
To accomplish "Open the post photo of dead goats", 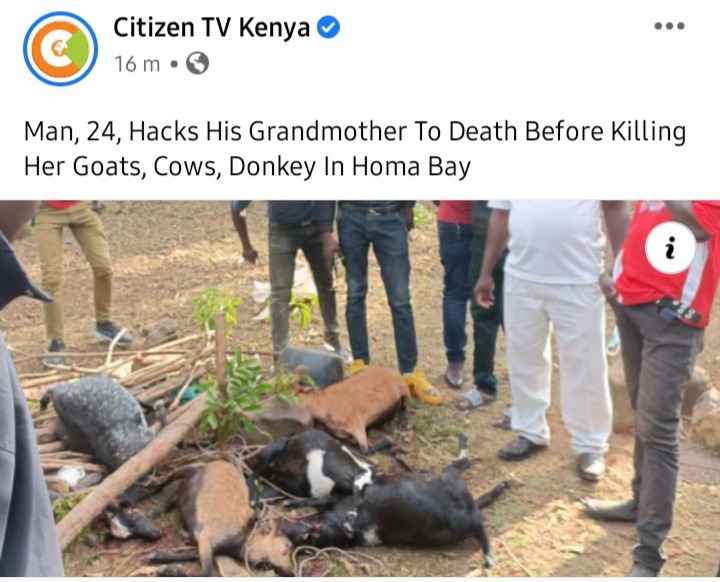I will 360,388.
